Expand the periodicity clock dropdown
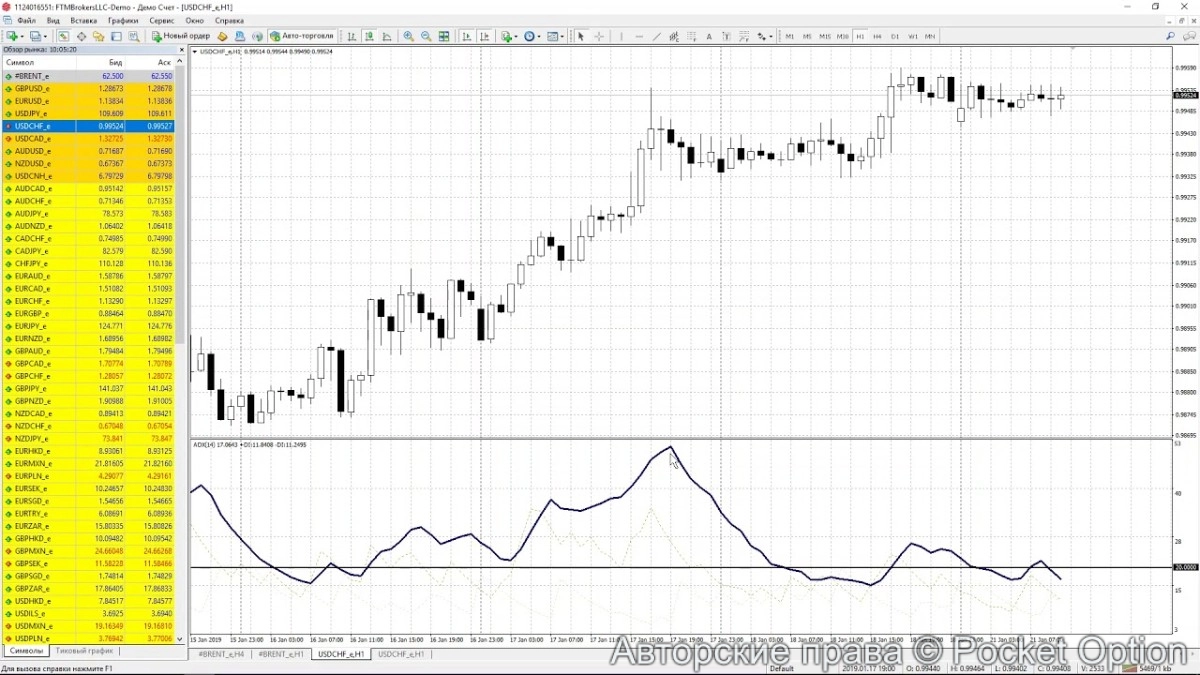This screenshot has height=675, width=1200. point(540,36)
